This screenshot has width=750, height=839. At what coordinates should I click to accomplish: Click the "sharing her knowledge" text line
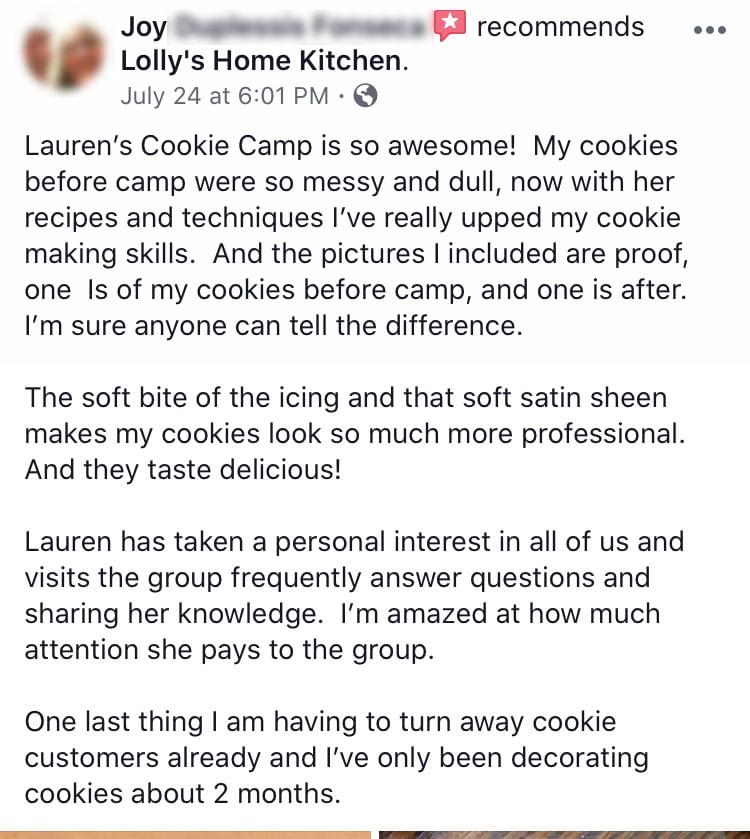342,613
